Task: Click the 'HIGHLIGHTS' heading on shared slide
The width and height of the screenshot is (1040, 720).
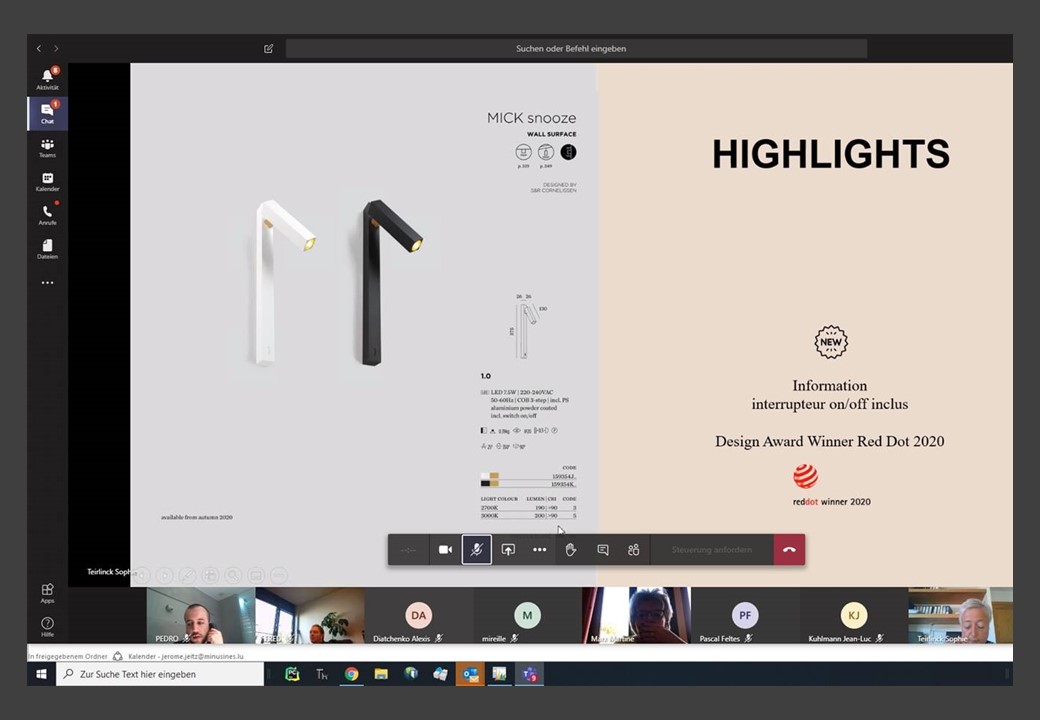Action: click(830, 154)
